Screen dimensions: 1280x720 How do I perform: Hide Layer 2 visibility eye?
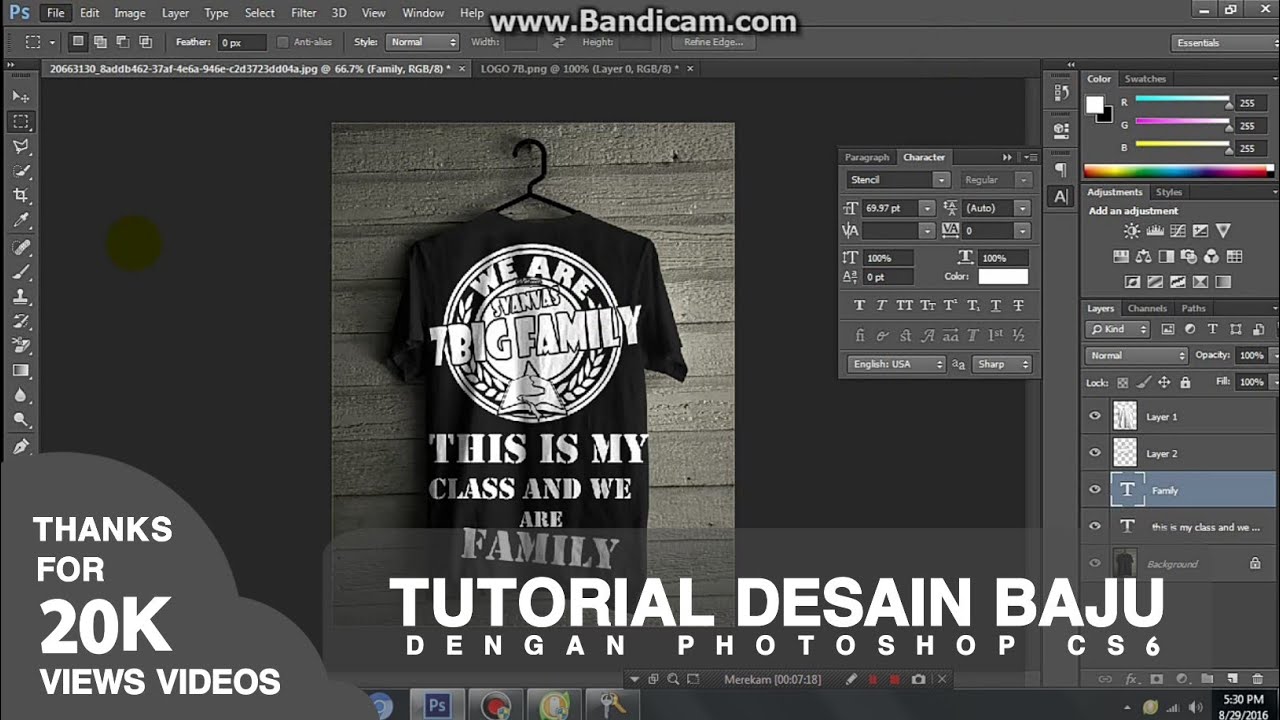pyautogui.click(x=1095, y=453)
